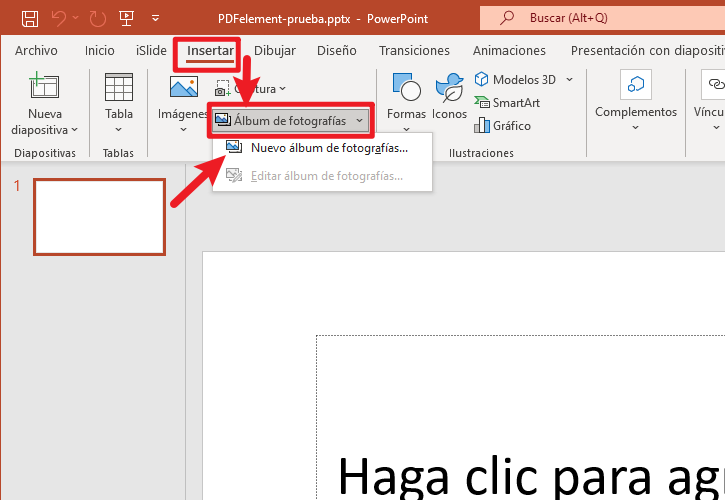This screenshot has width=725, height=500.
Task: Click in the Buscar search box
Action: pos(602,18)
